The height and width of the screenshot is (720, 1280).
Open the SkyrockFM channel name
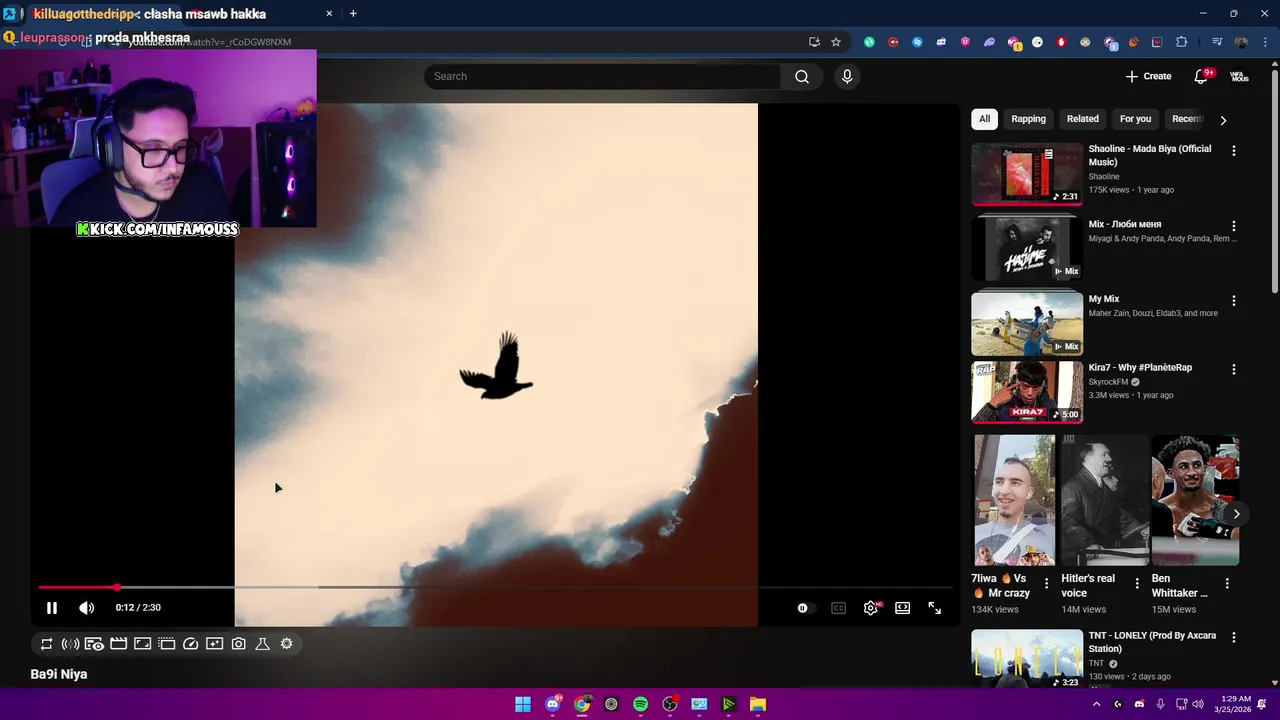click(1110, 382)
